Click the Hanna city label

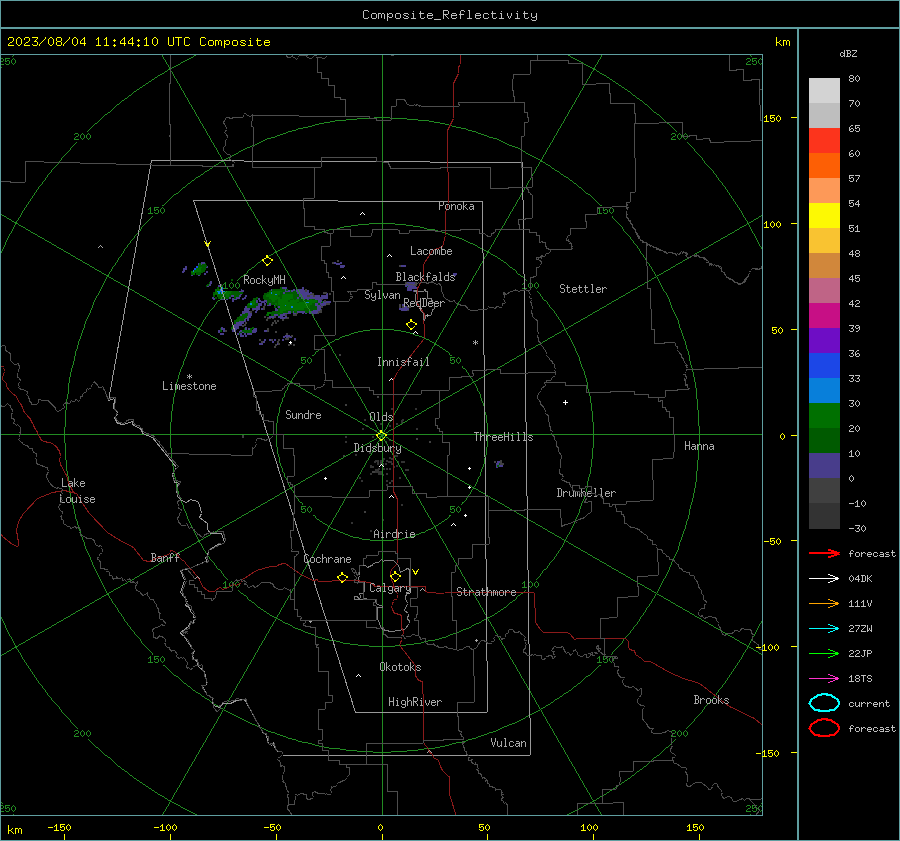click(x=699, y=446)
